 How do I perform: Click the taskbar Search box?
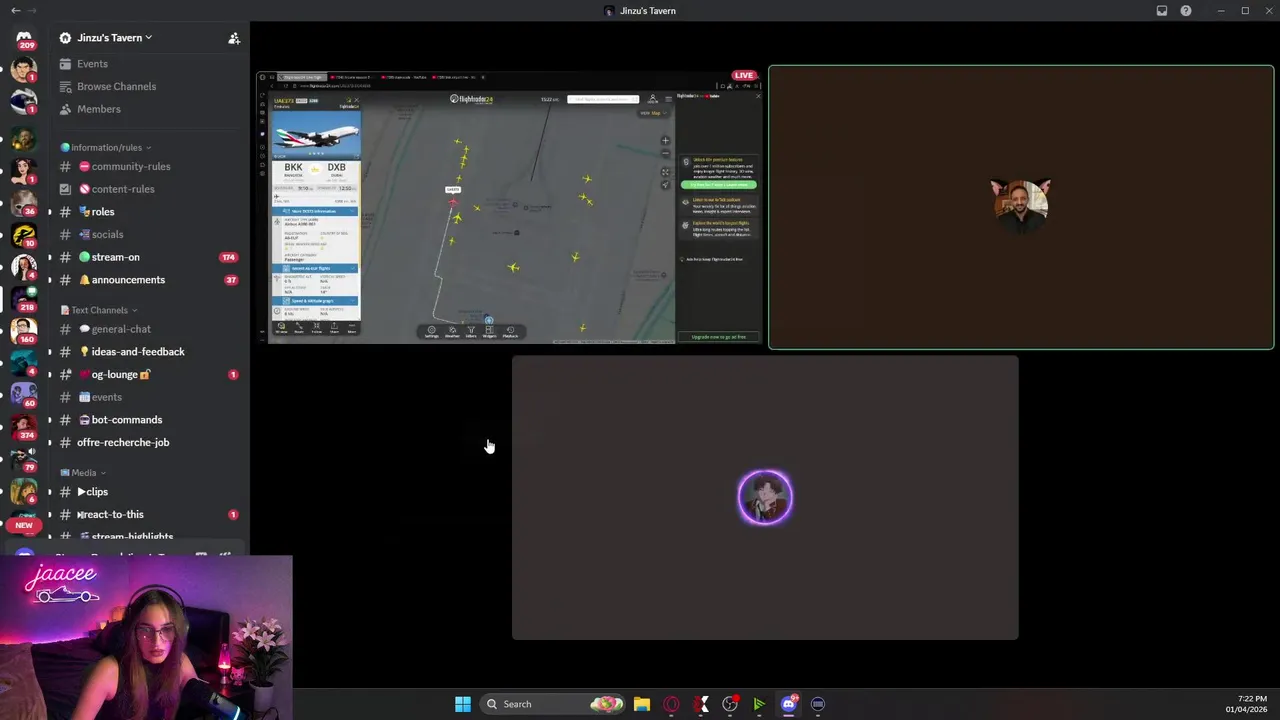(552, 704)
